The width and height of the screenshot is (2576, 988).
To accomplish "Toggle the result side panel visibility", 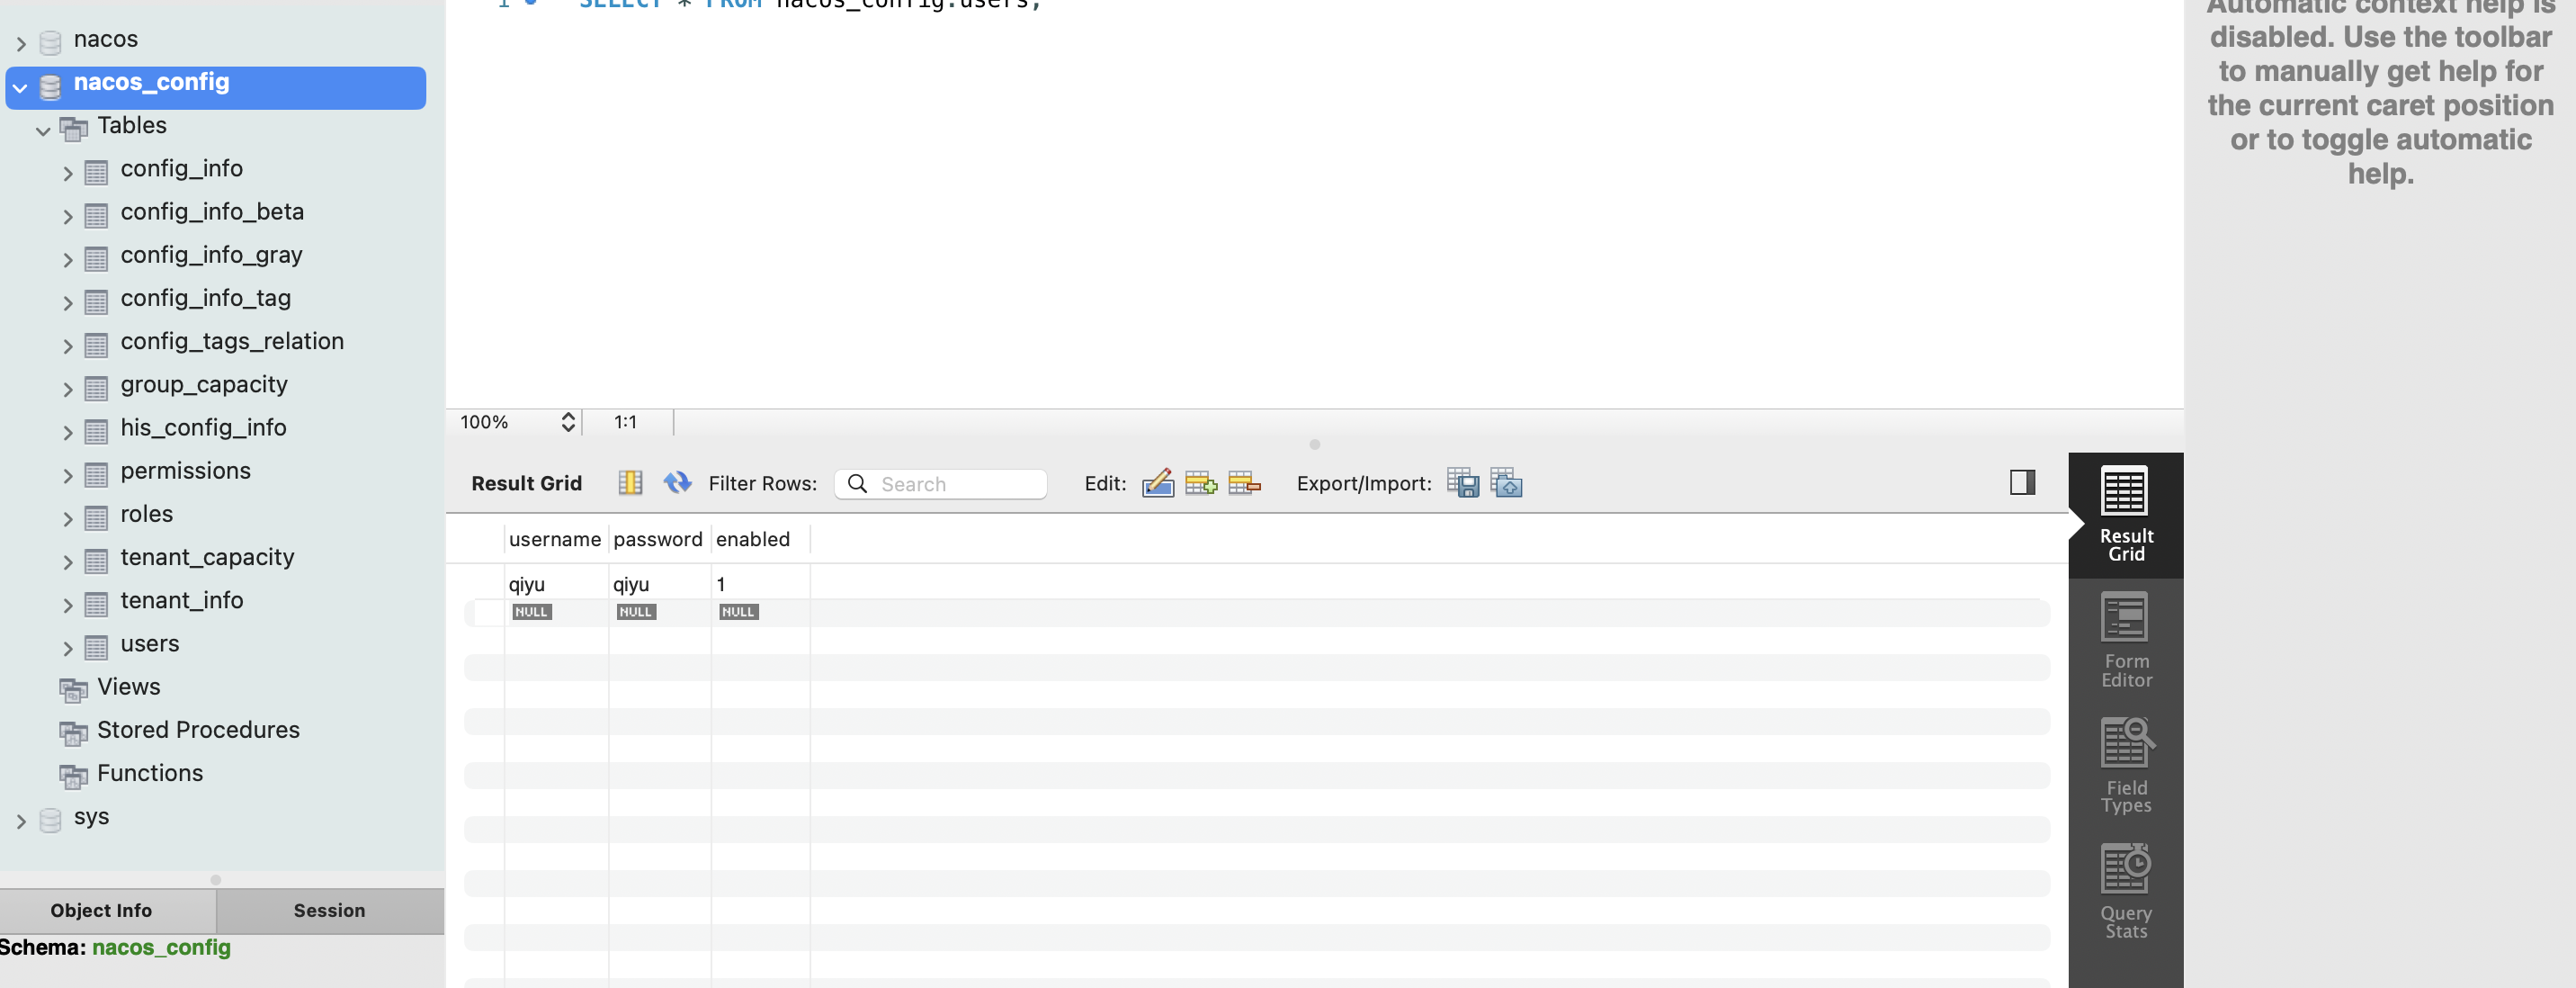I will tap(2022, 483).
